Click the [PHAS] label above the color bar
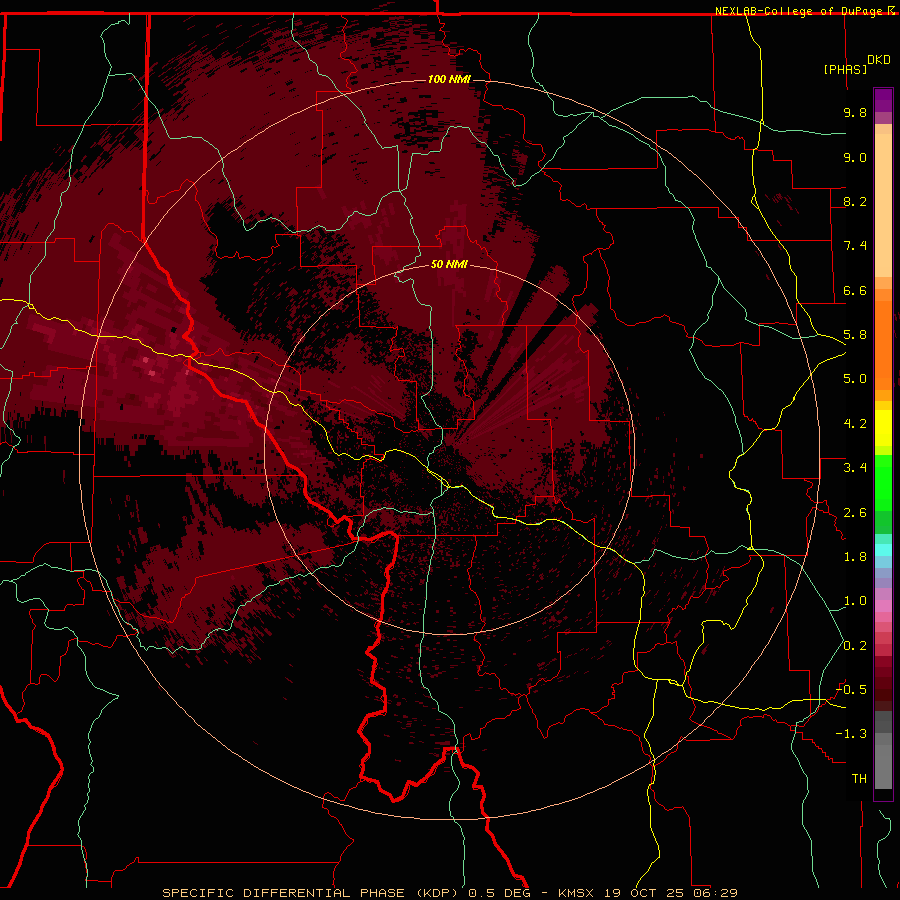 click(845, 69)
